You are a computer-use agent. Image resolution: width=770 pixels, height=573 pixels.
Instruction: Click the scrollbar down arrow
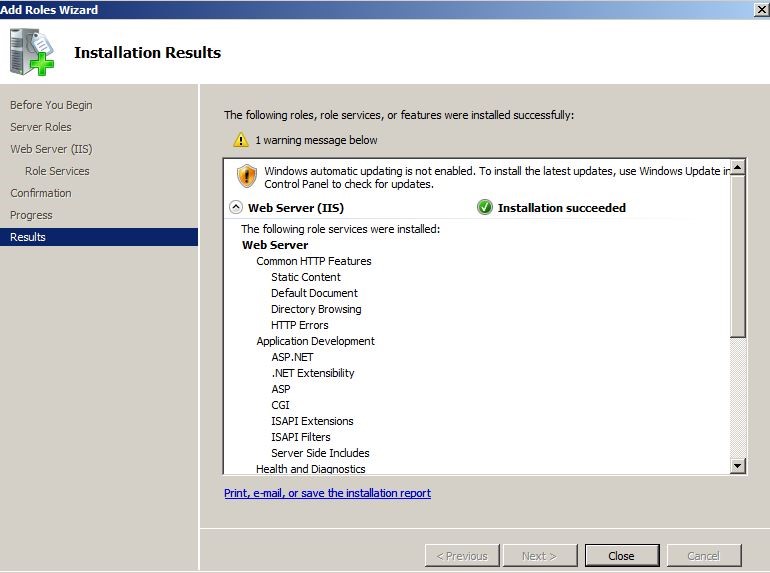[x=738, y=465]
